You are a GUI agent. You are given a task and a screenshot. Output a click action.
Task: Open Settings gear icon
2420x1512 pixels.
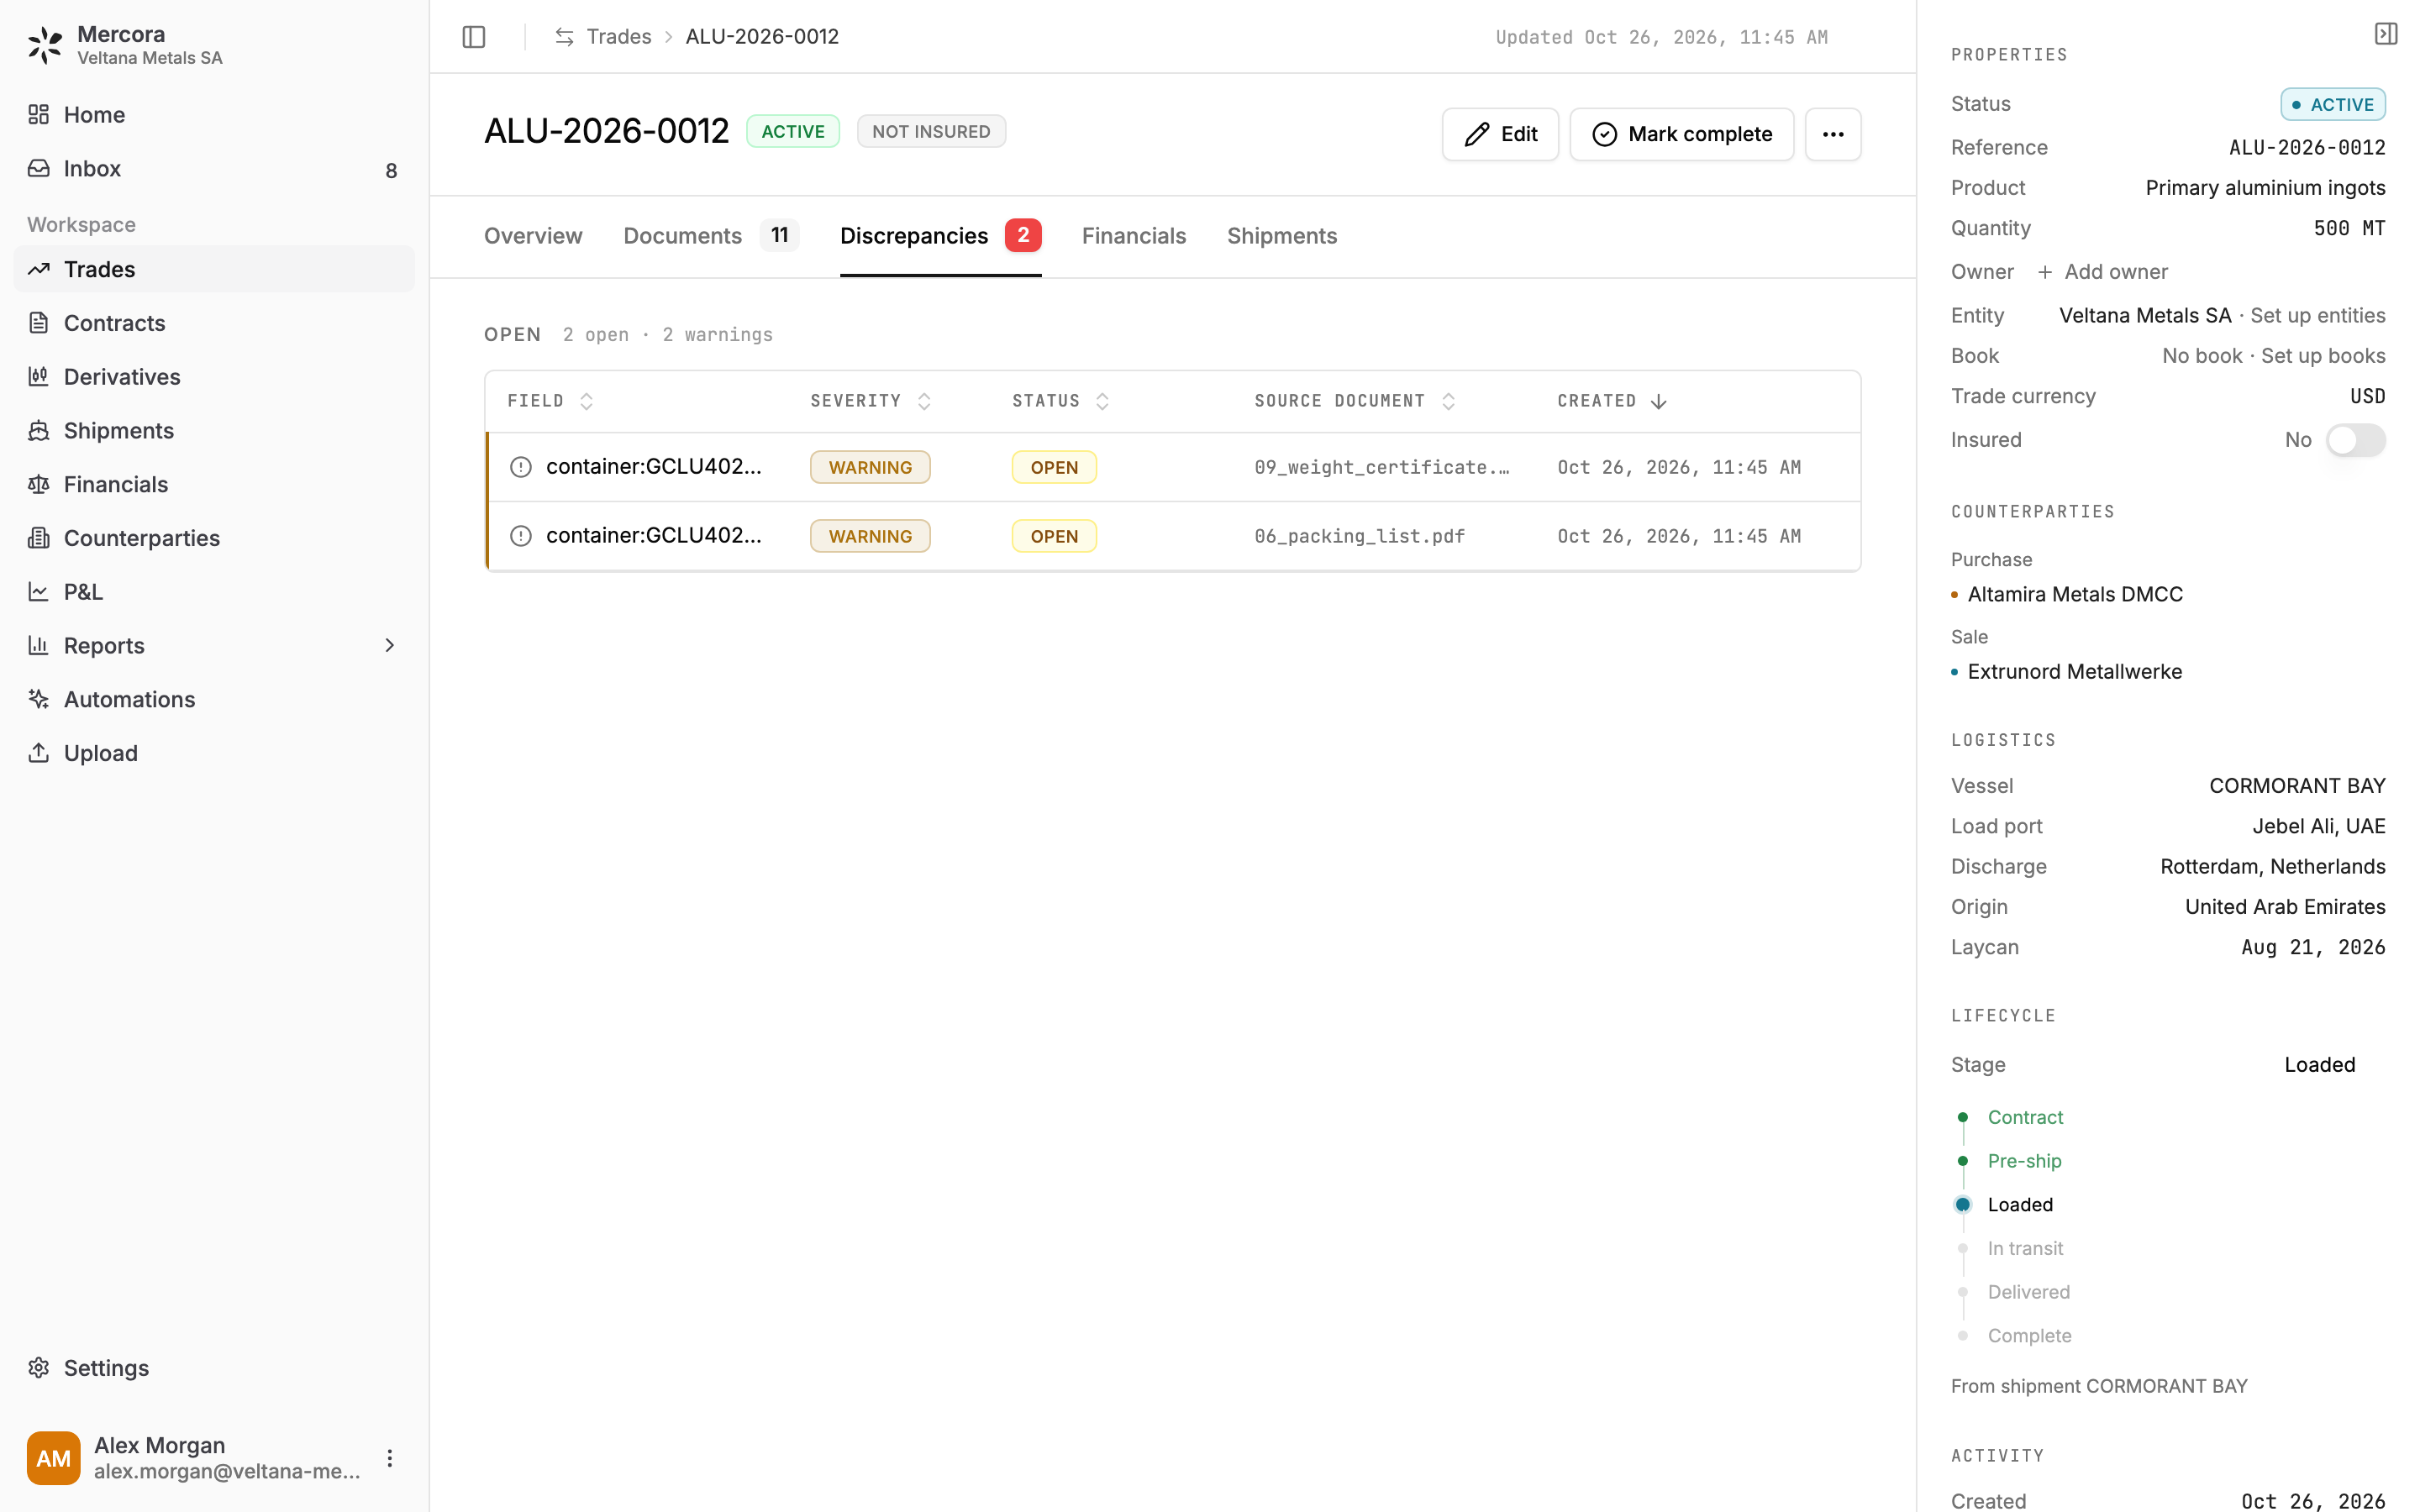(x=39, y=1367)
